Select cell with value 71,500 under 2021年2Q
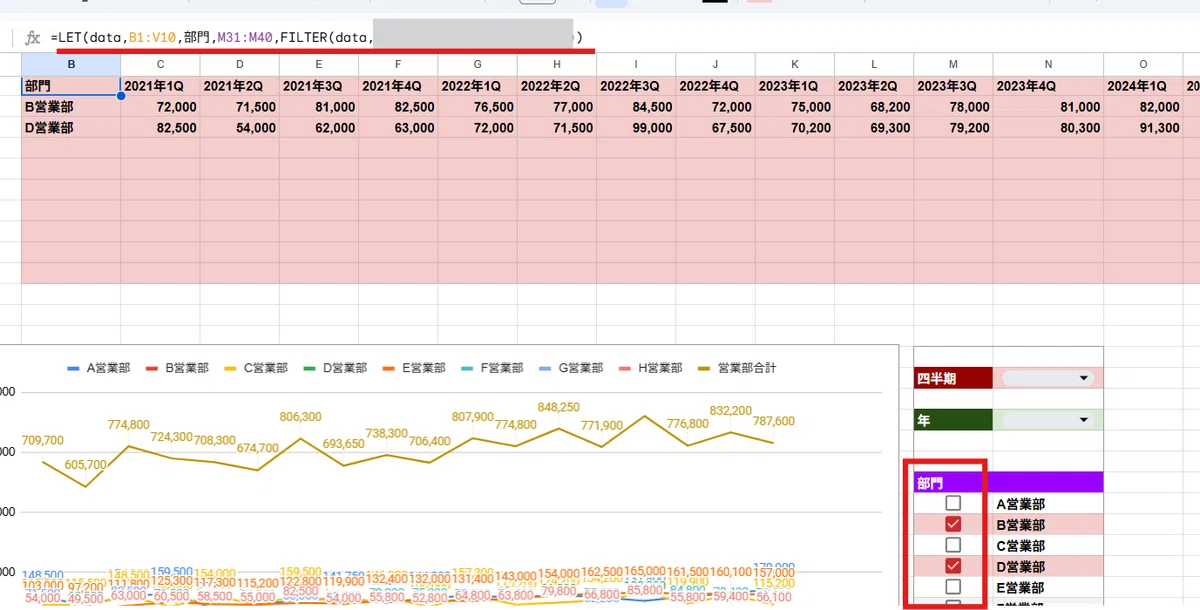The width and height of the screenshot is (1200, 610). pyautogui.click(x=239, y=107)
